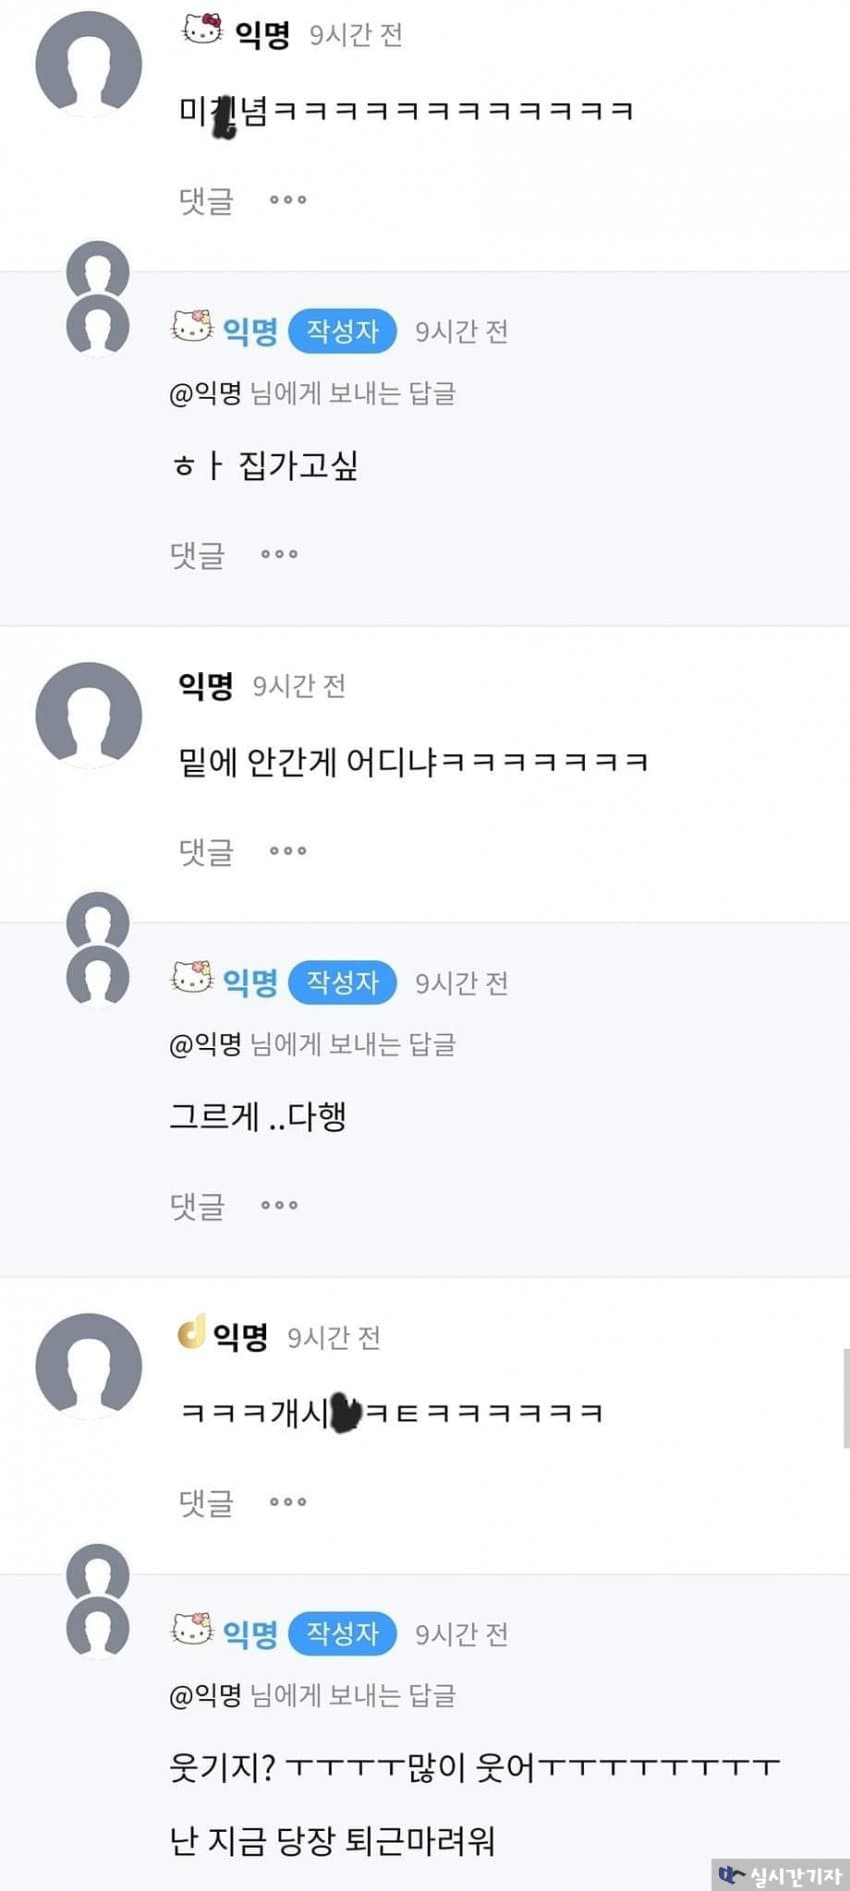
Task: Click the scrollbar on the right edge
Action: point(846,1397)
